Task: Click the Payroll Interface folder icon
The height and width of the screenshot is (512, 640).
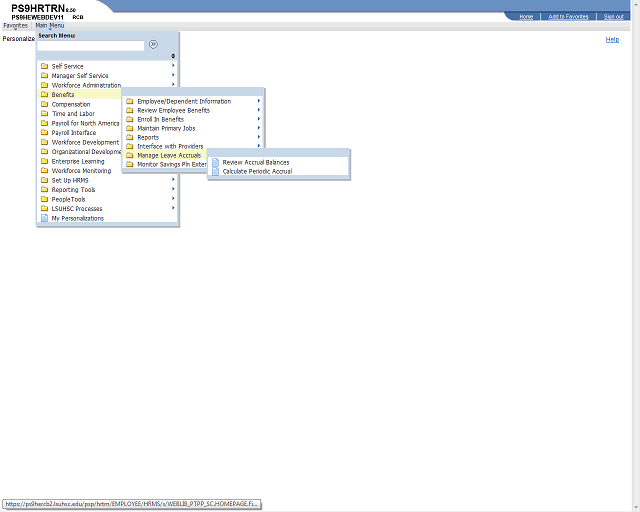Action: pos(44,132)
